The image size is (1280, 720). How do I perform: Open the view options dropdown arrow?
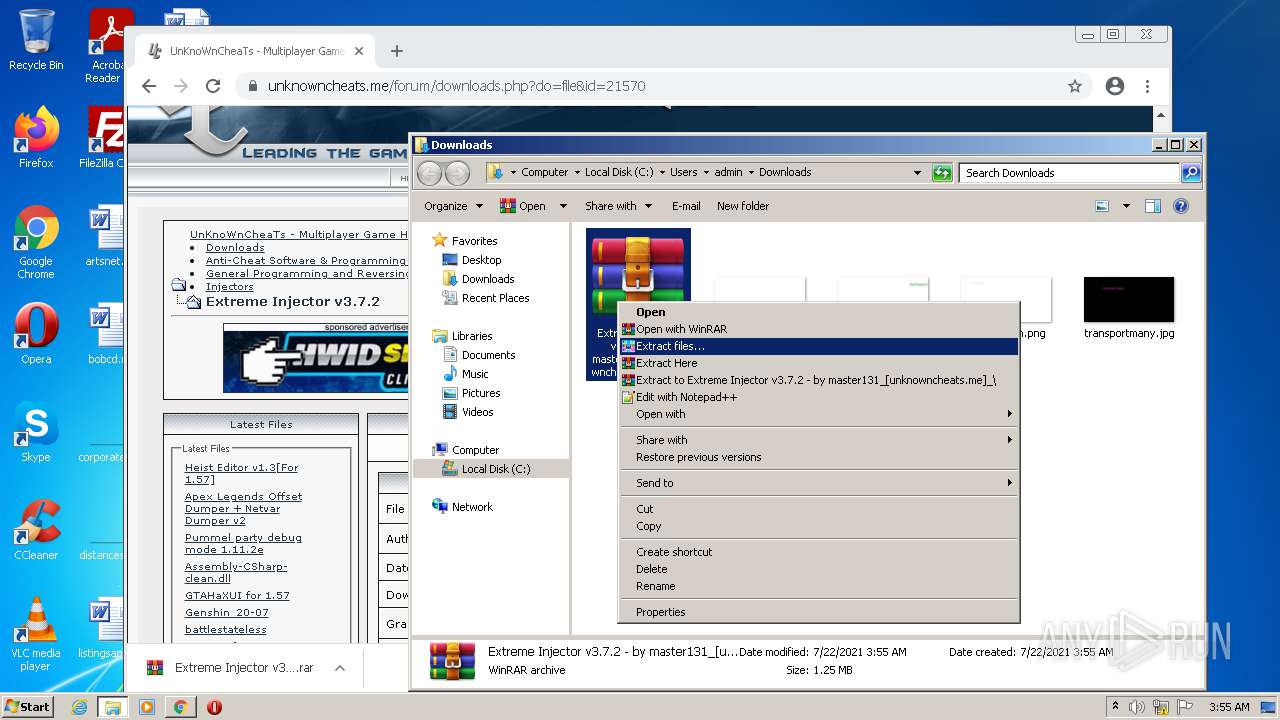point(1126,206)
